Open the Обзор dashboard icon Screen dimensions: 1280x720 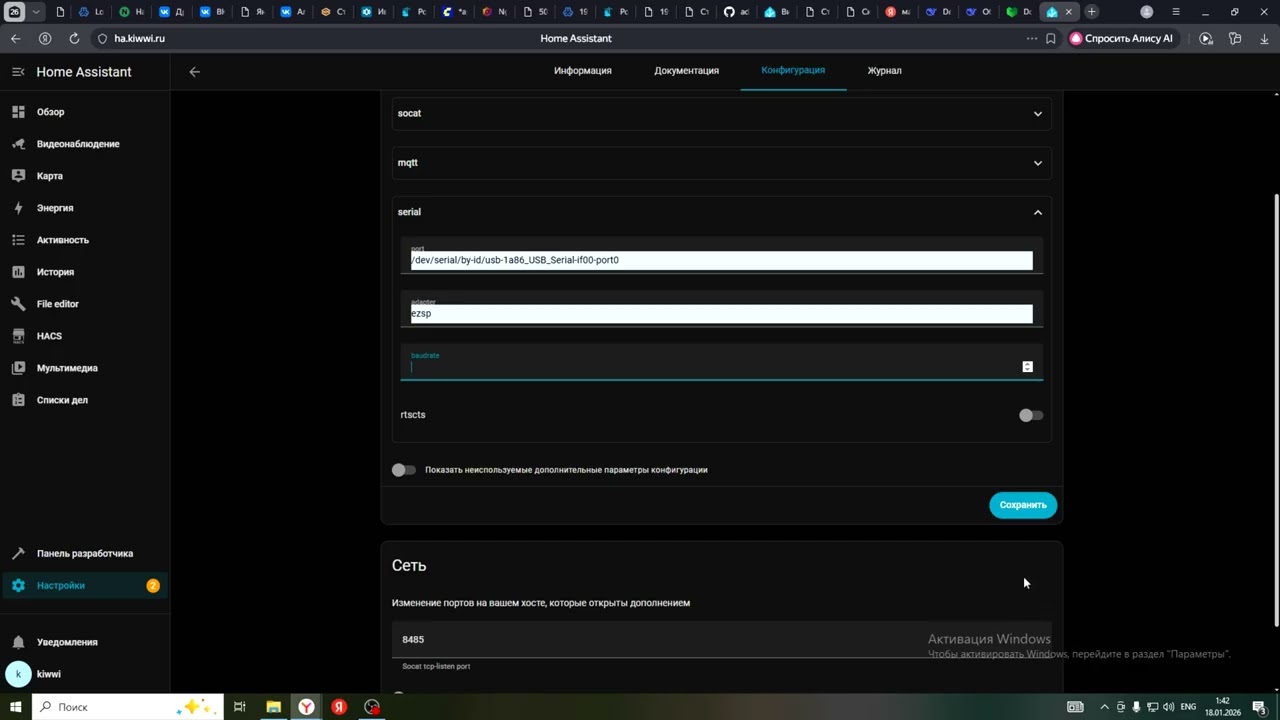[18, 112]
